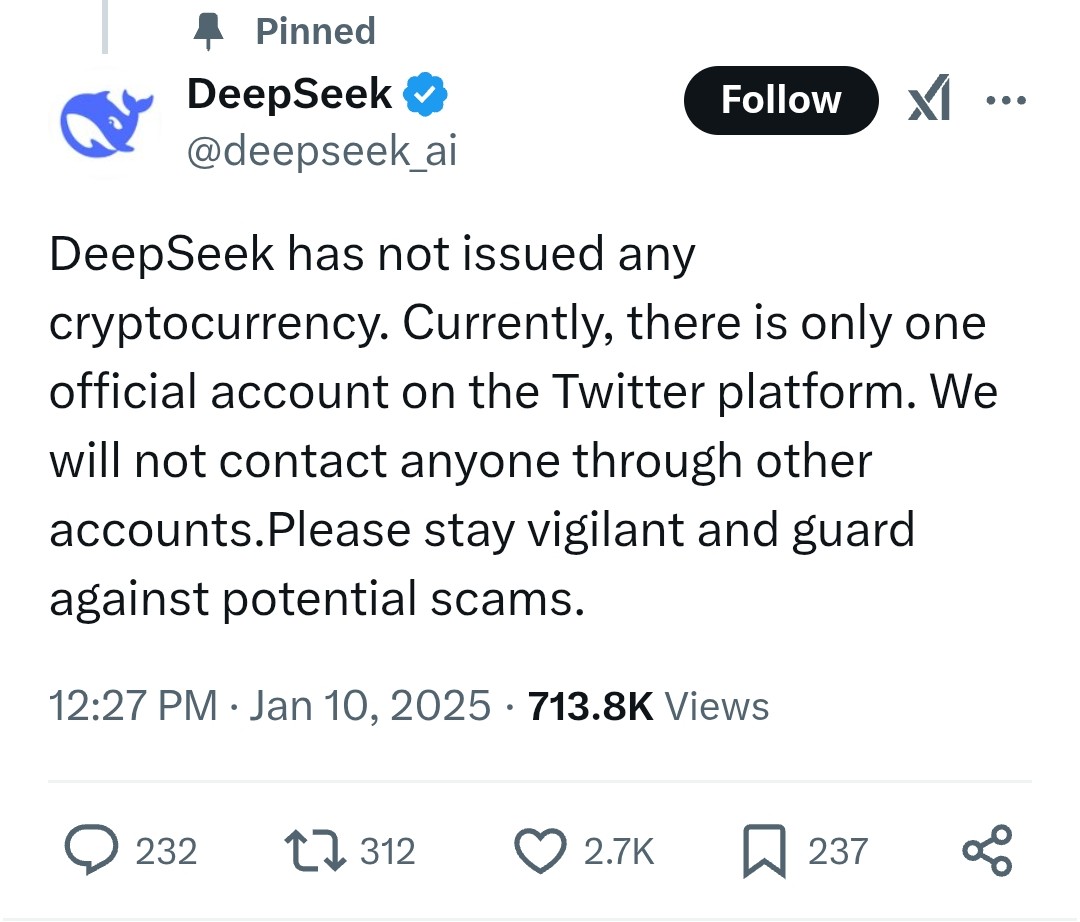
Task: Click the share icon
Action: pos(987,850)
